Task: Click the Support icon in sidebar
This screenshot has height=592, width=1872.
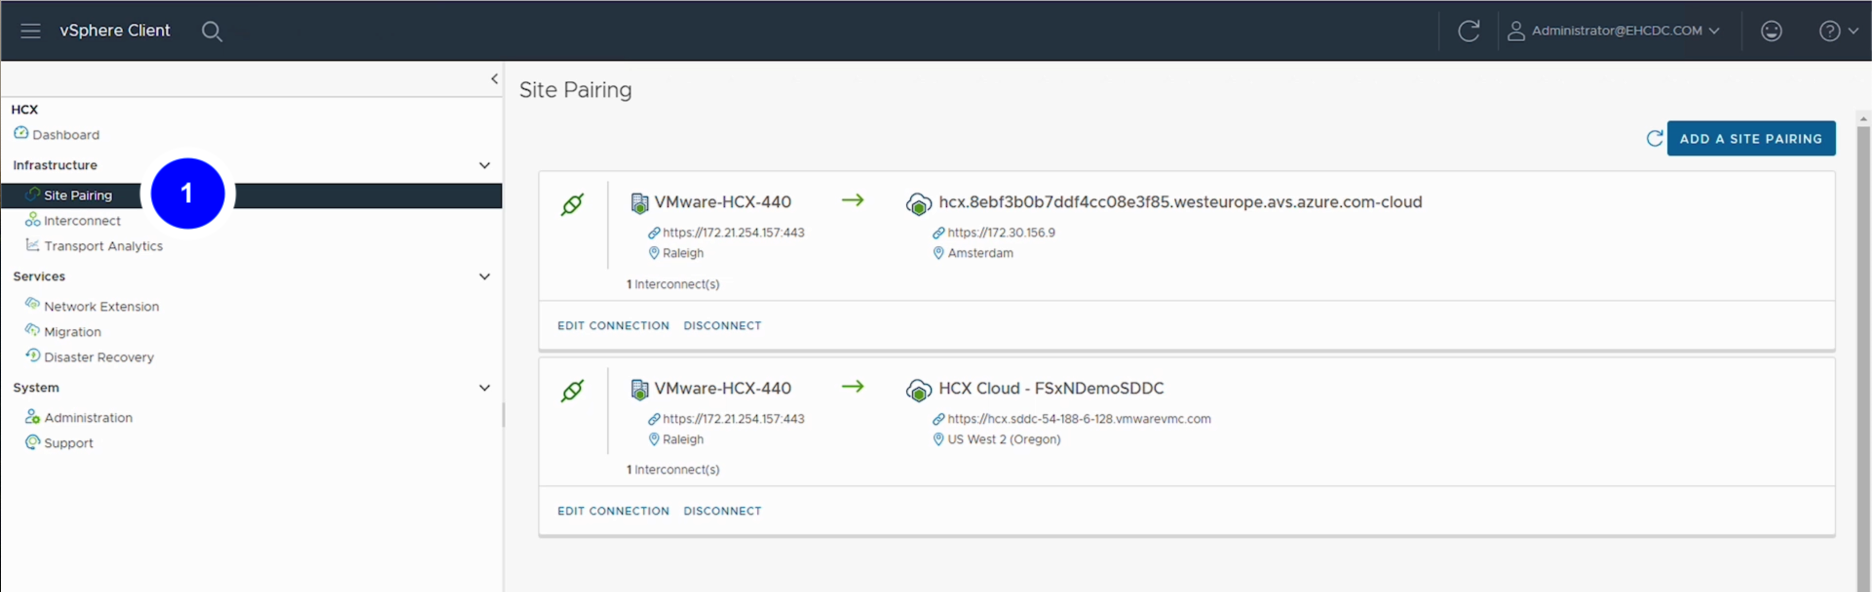Action: tap(33, 442)
